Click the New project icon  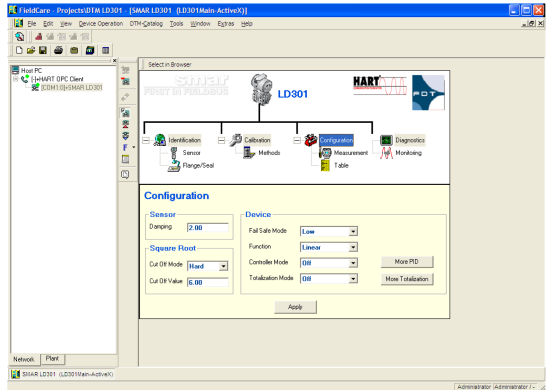tap(19, 51)
